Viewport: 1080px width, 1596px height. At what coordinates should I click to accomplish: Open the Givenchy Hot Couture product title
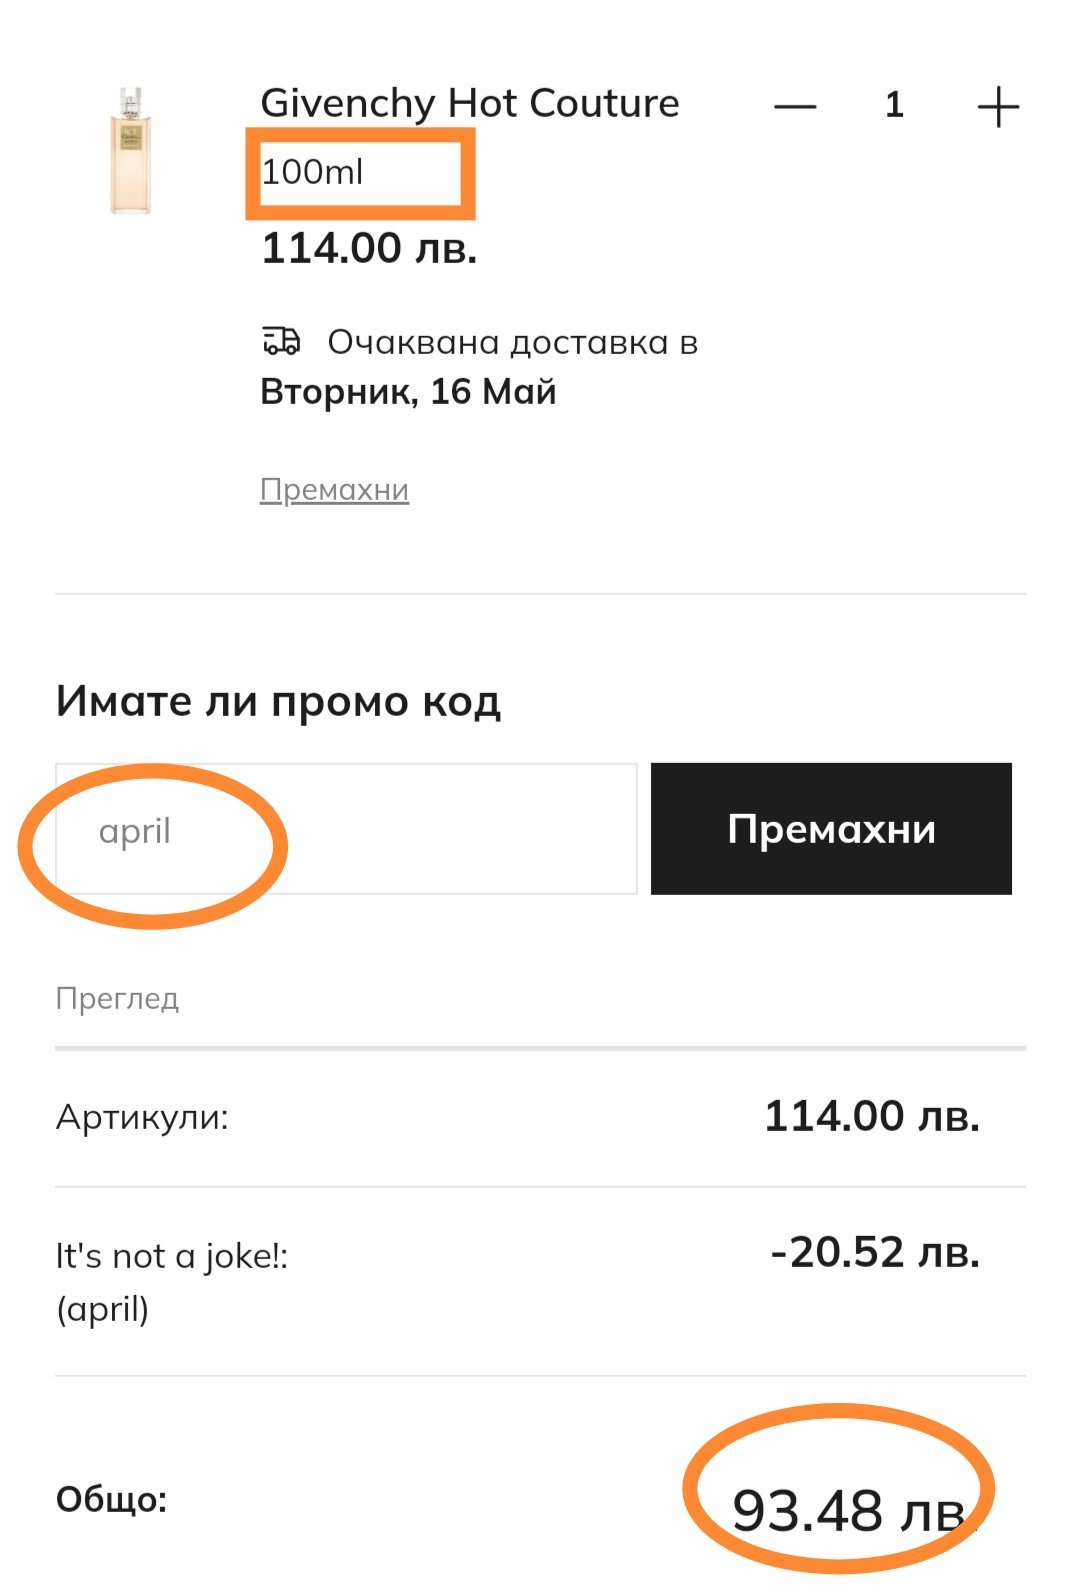pos(469,103)
